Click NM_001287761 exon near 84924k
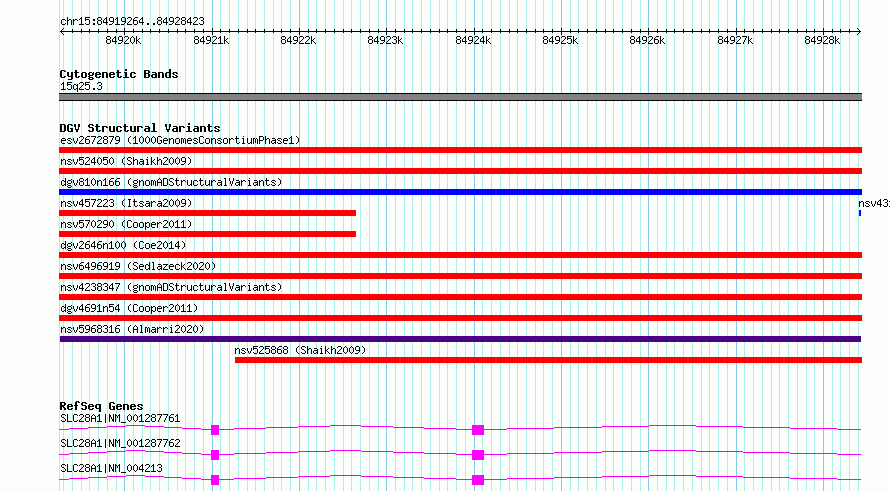The width and height of the screenshot is (890, 491). [x=478, y=430]
